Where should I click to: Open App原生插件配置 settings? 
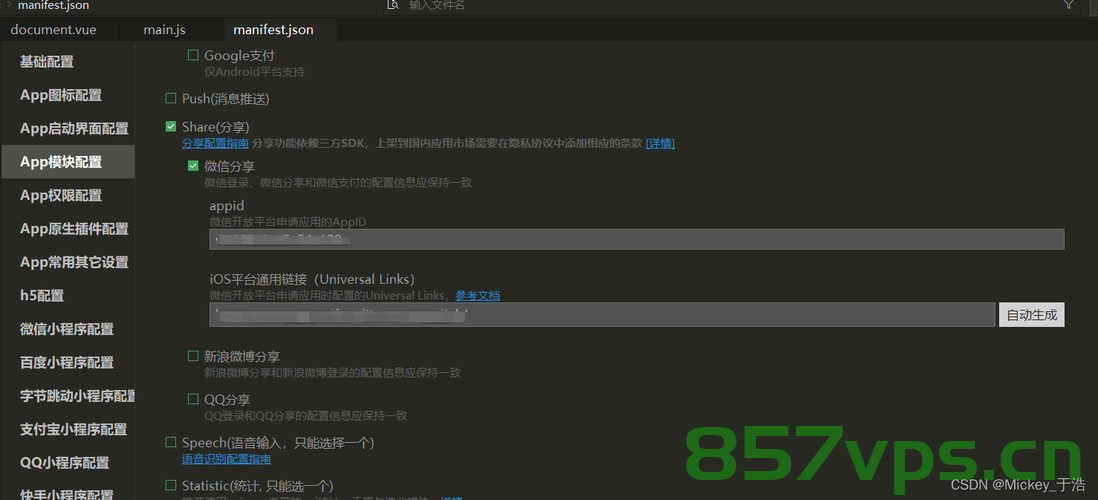coord(74,229)
